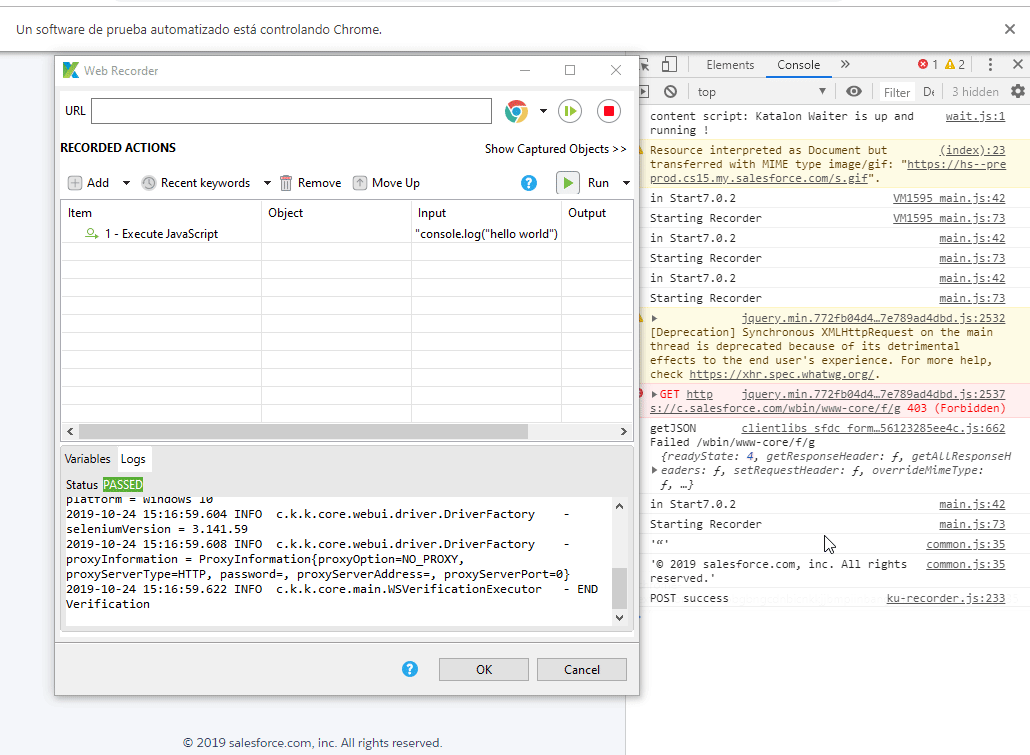Click Show Captured Objects link
The width and height of the screenshot is (1030, 755).
[555, 149]
